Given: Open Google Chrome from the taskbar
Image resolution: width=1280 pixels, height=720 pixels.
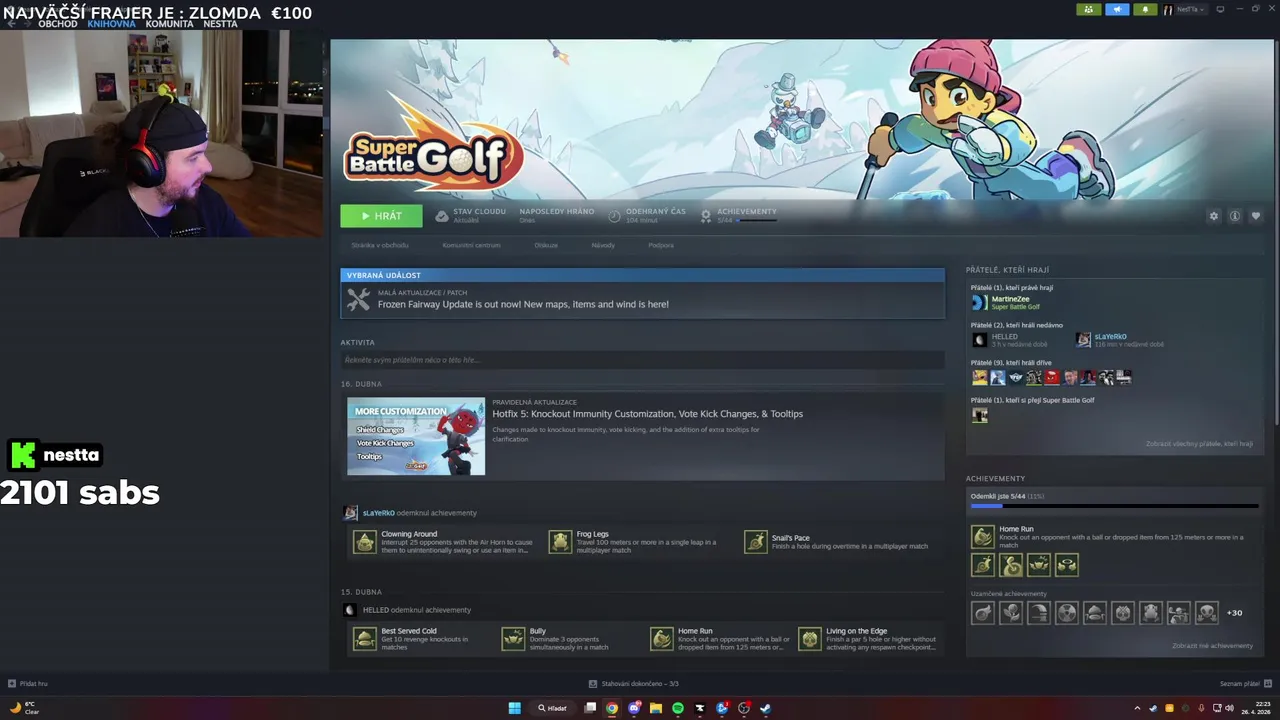Looking at the screenshot, I should pos(612,708).
